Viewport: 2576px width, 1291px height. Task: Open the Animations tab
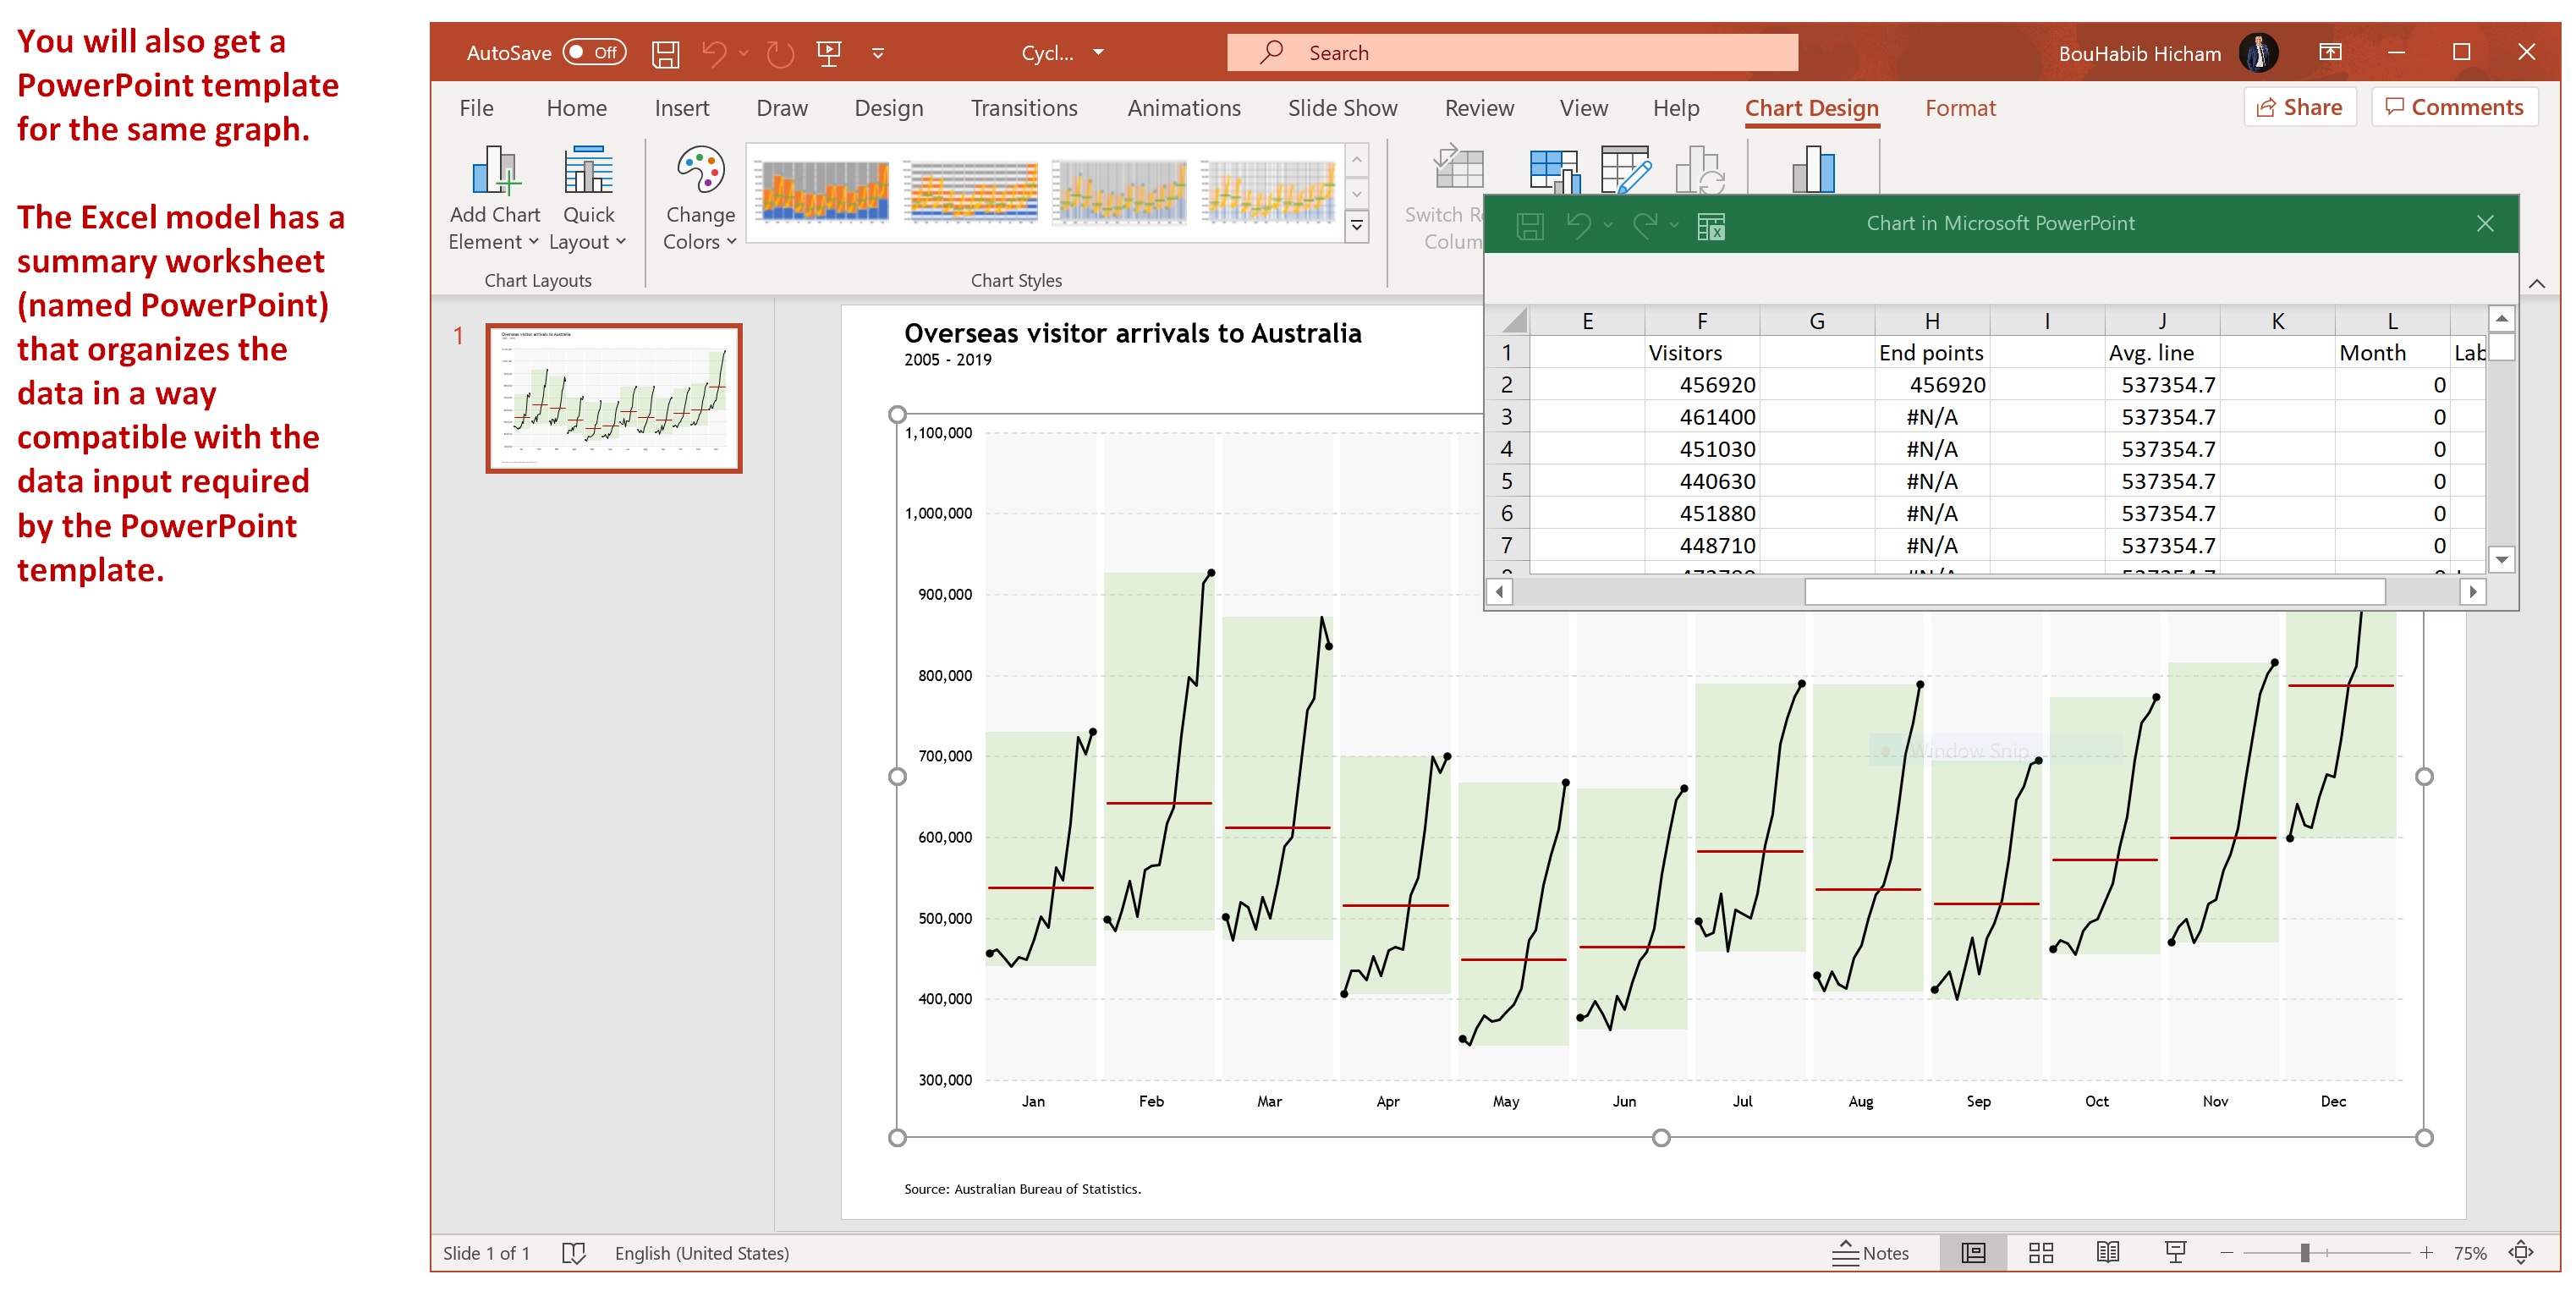1184,108
